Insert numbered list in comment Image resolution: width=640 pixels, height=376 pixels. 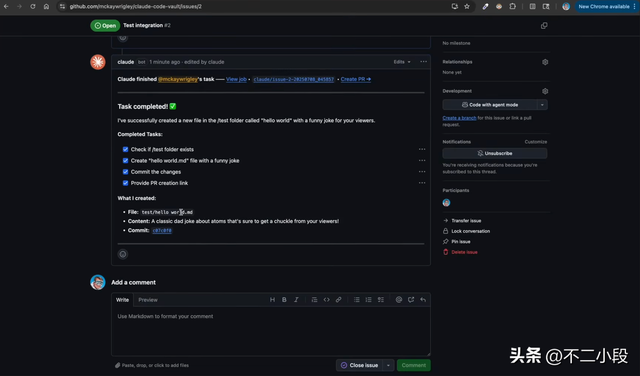(369, 300)
